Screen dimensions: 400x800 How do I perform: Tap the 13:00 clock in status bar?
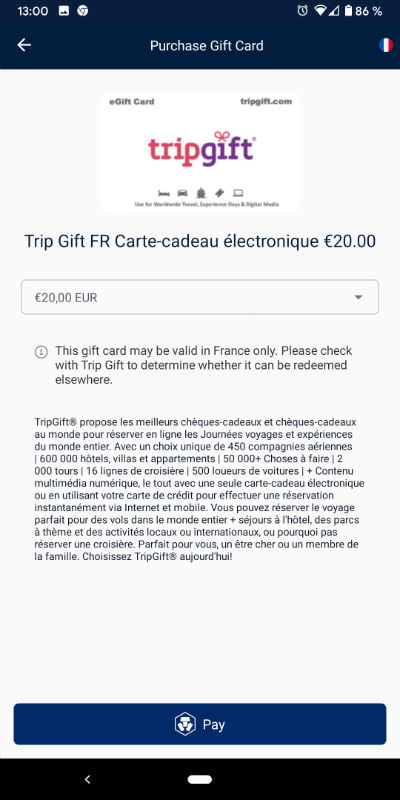point(33,11)
